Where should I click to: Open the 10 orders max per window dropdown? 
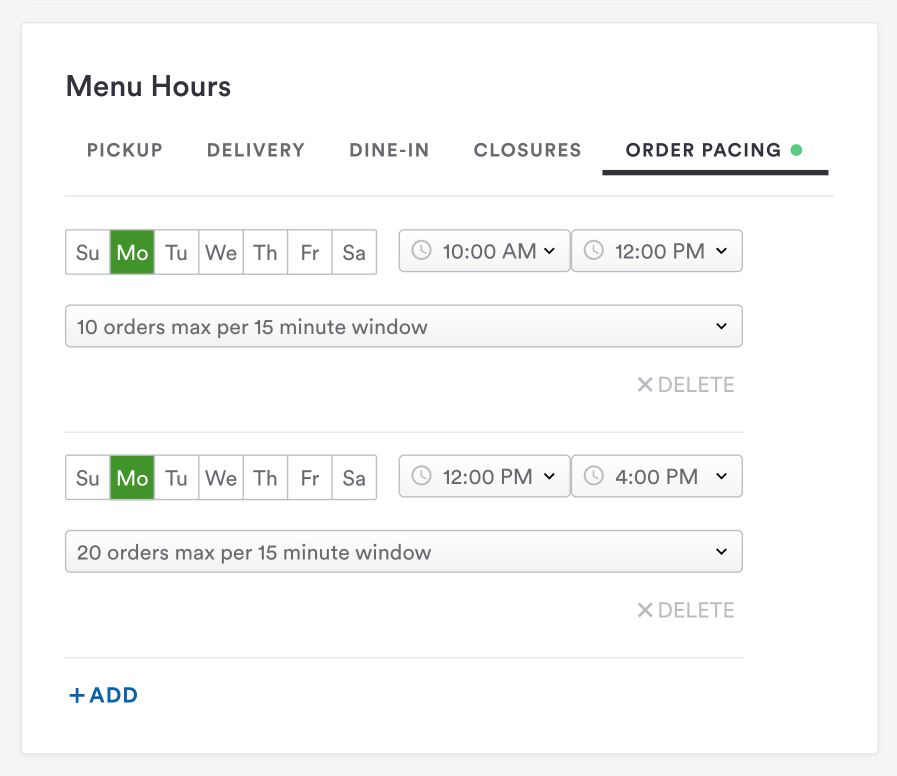403,327
